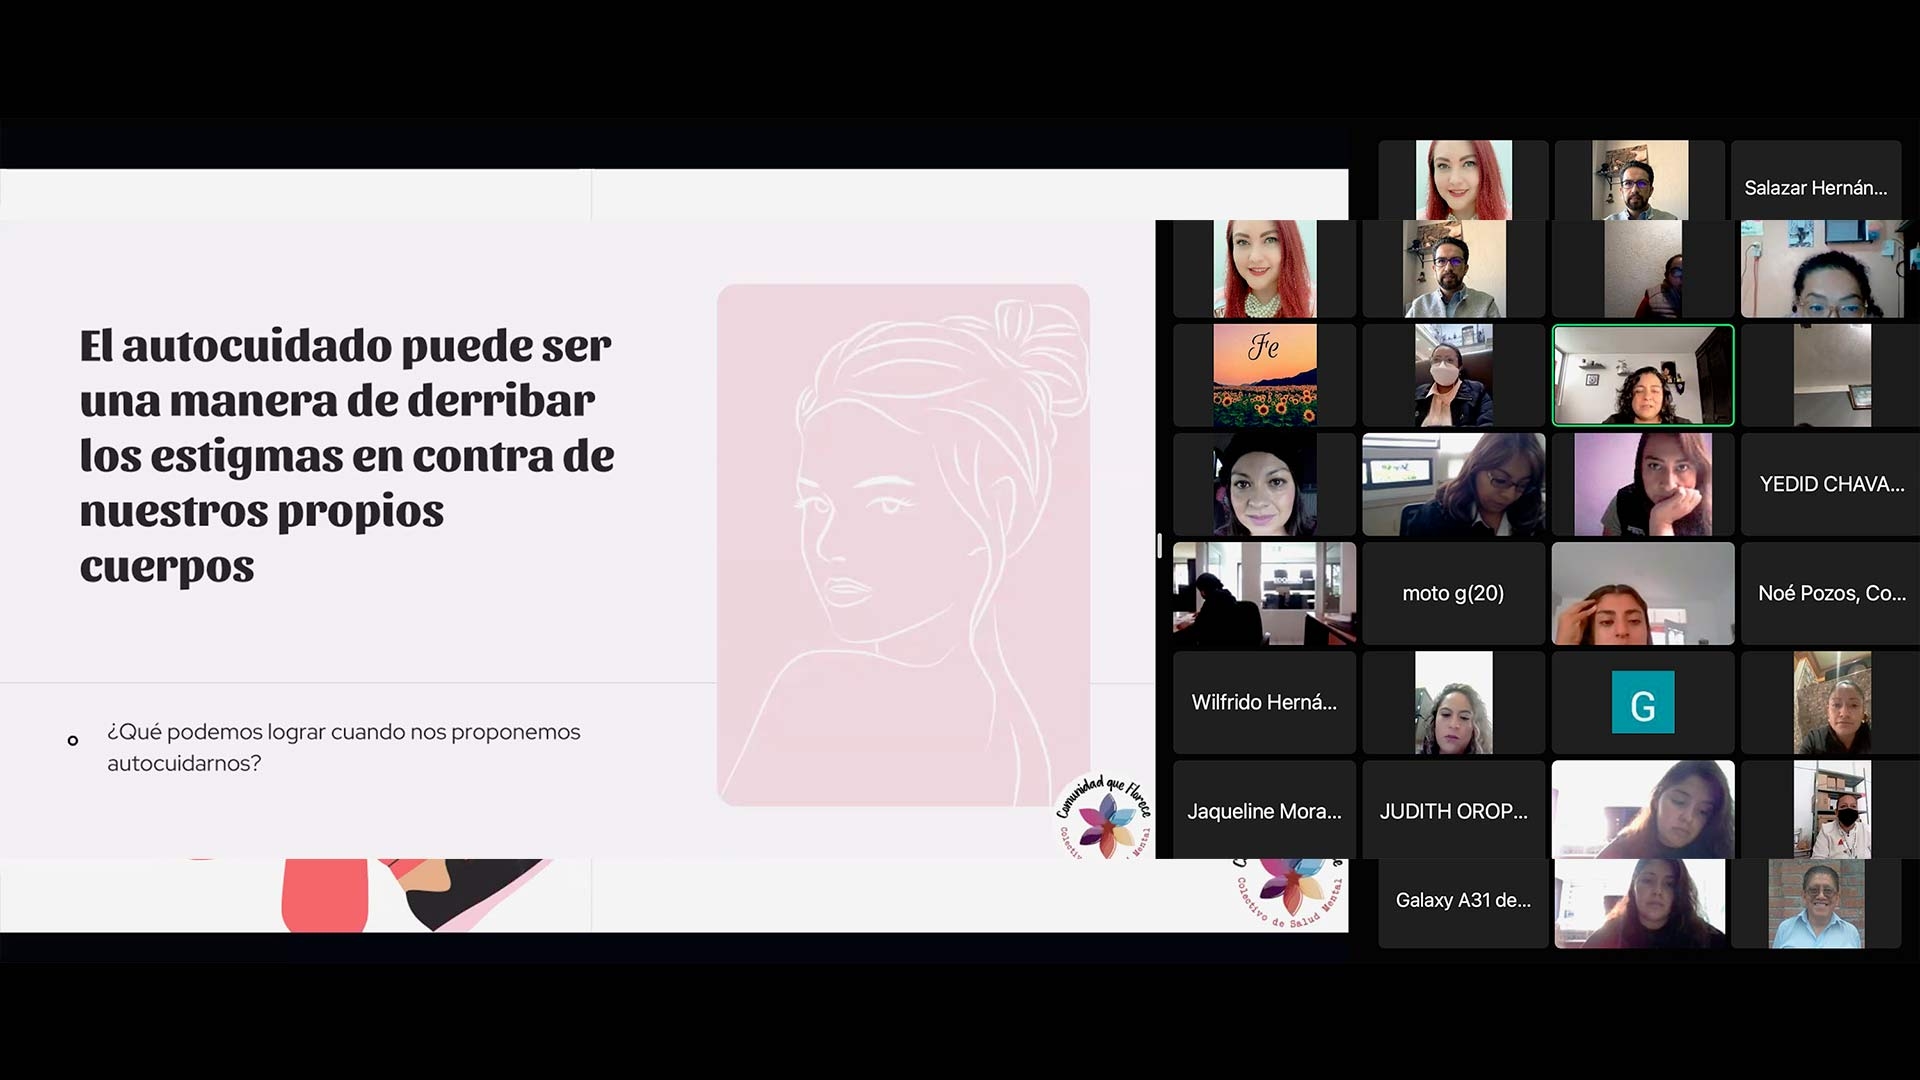This screenshot has width=1920, height=1080.
Task: Click the 'Fe' sunflower profile picture tile
Action: point(1264,376)
